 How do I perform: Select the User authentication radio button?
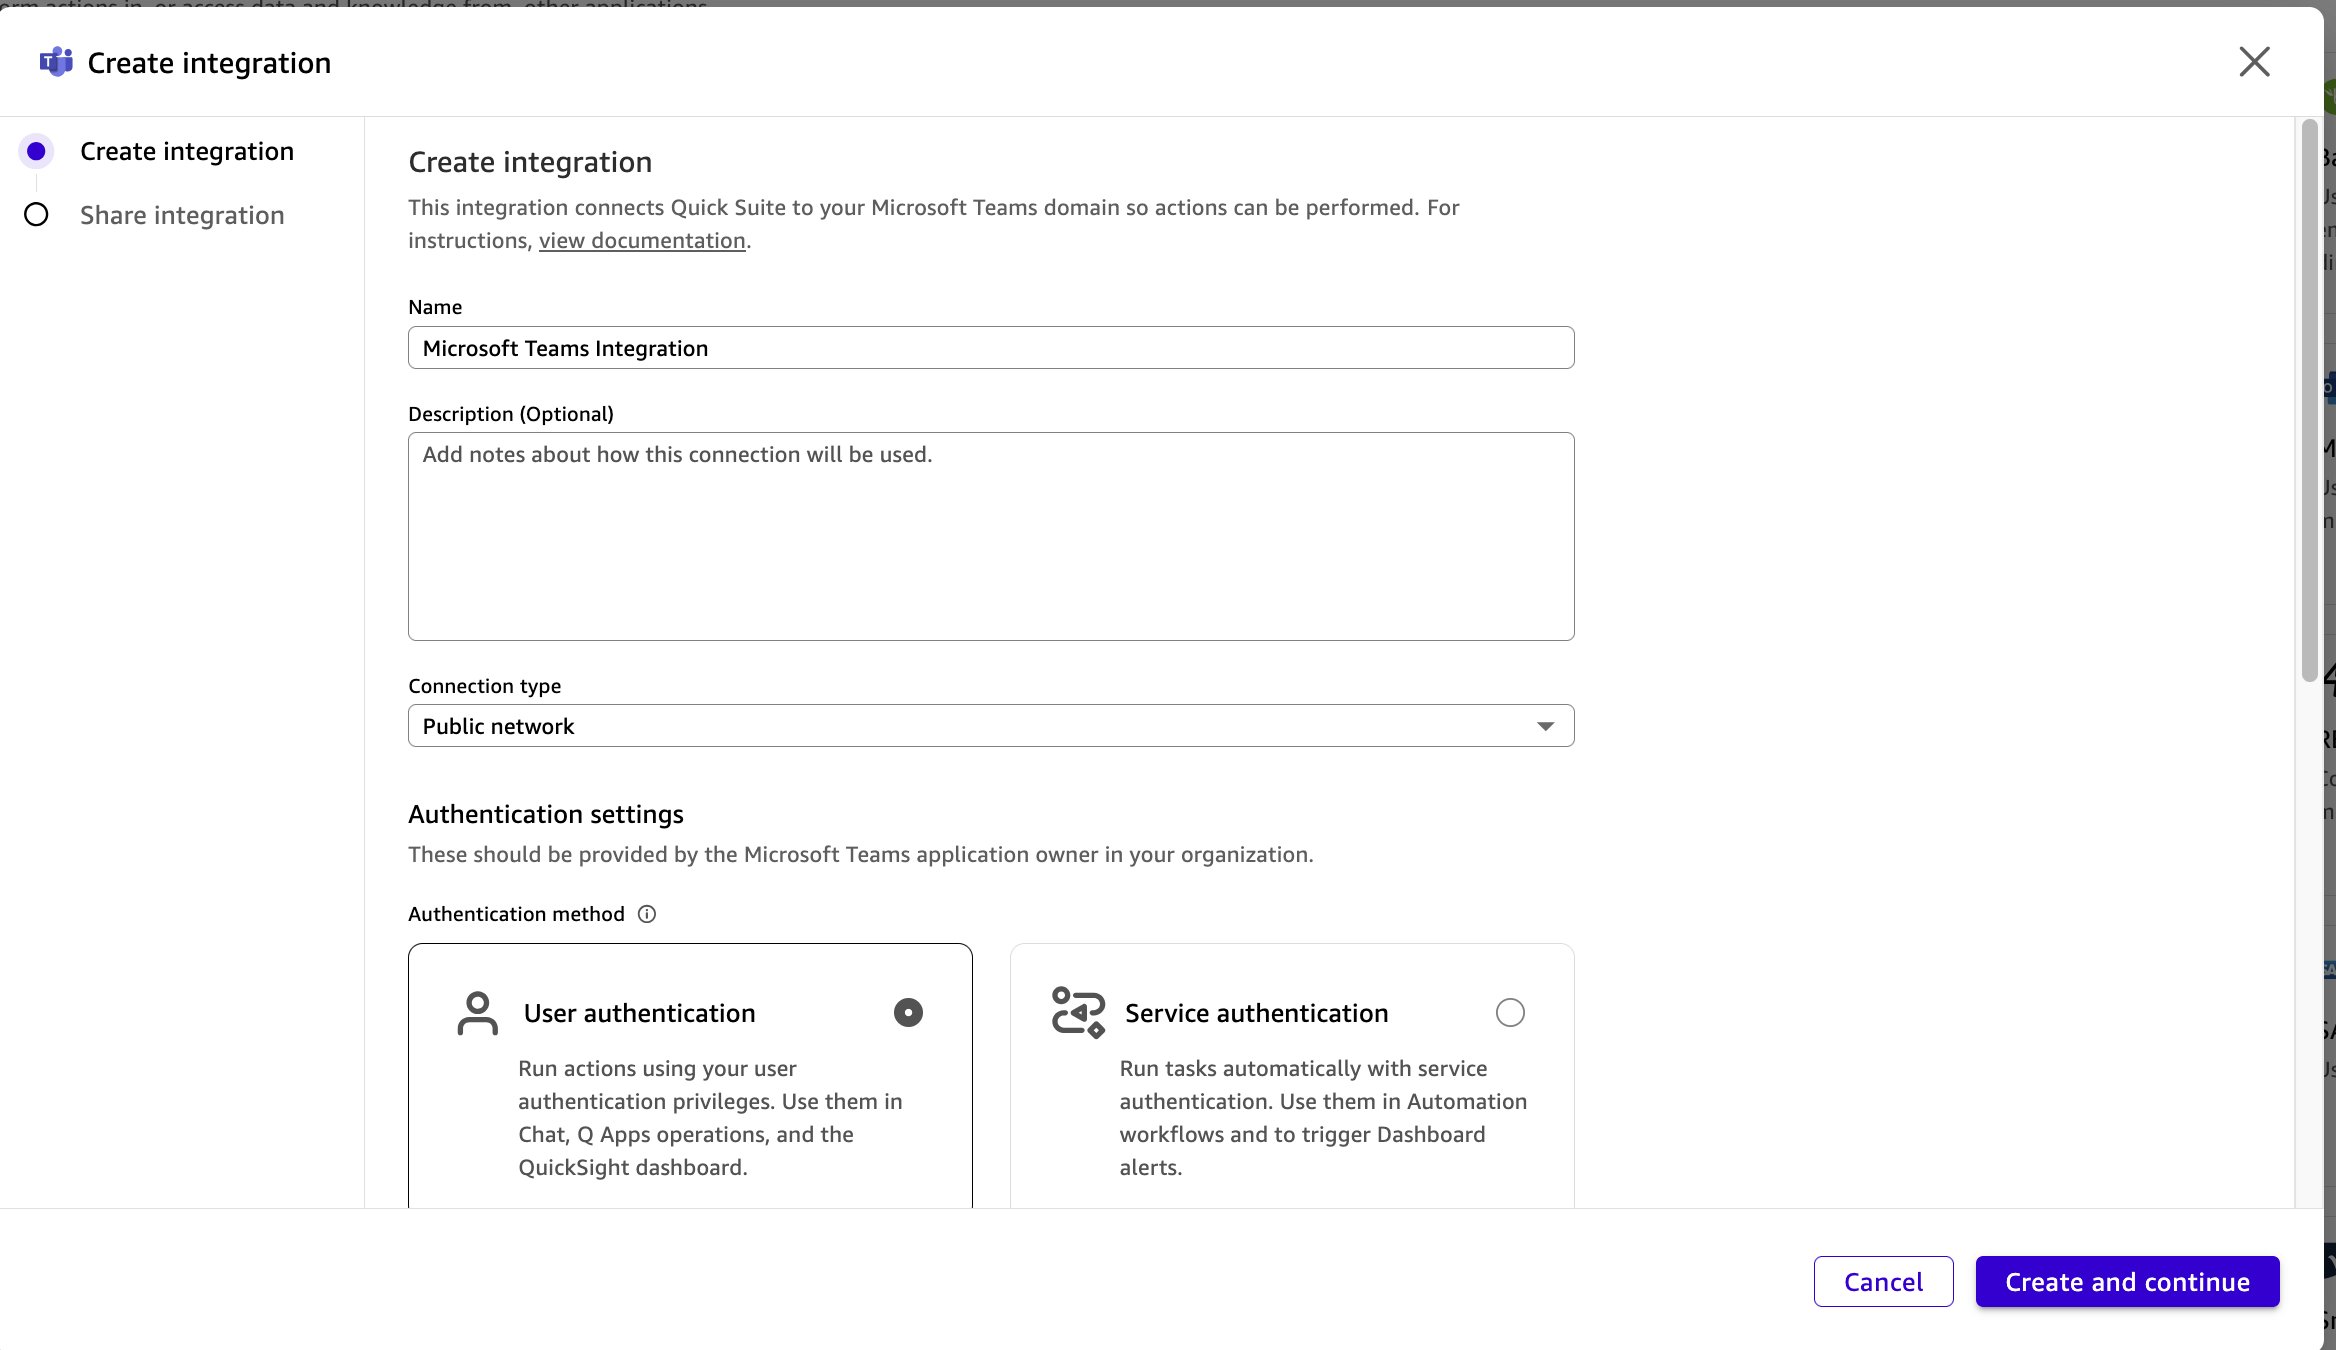(x=907, y=1012)
